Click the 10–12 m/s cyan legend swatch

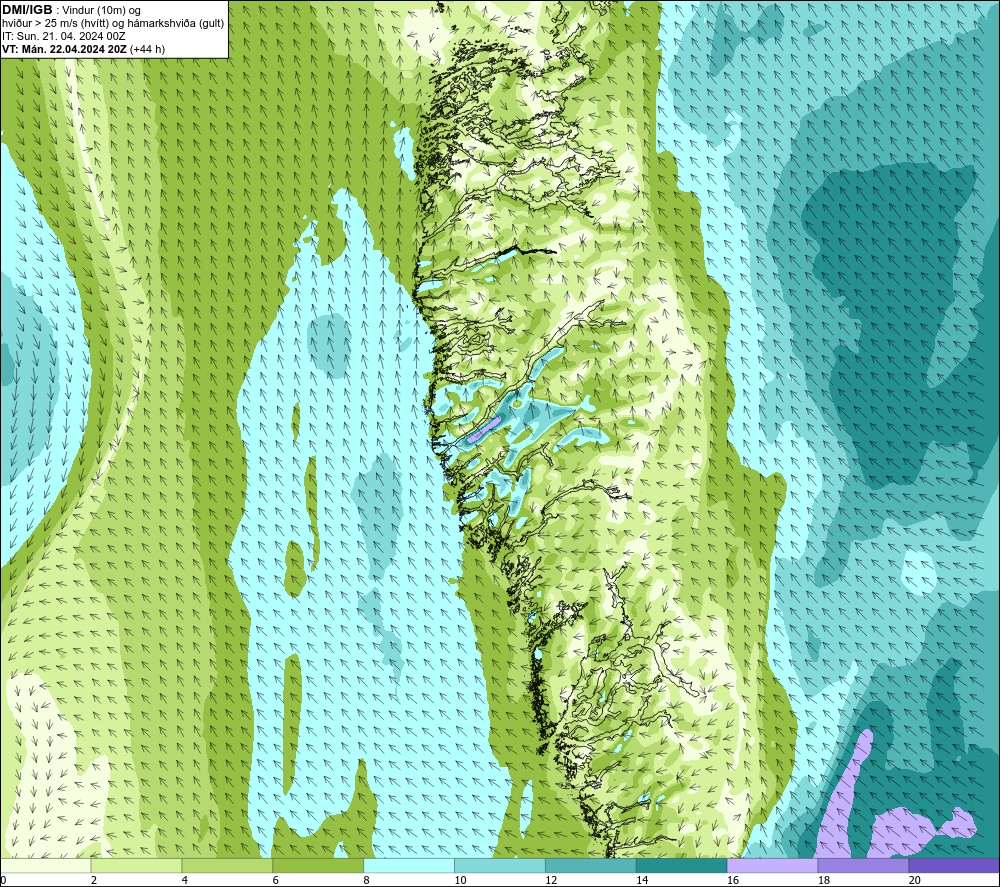point(500,866)
